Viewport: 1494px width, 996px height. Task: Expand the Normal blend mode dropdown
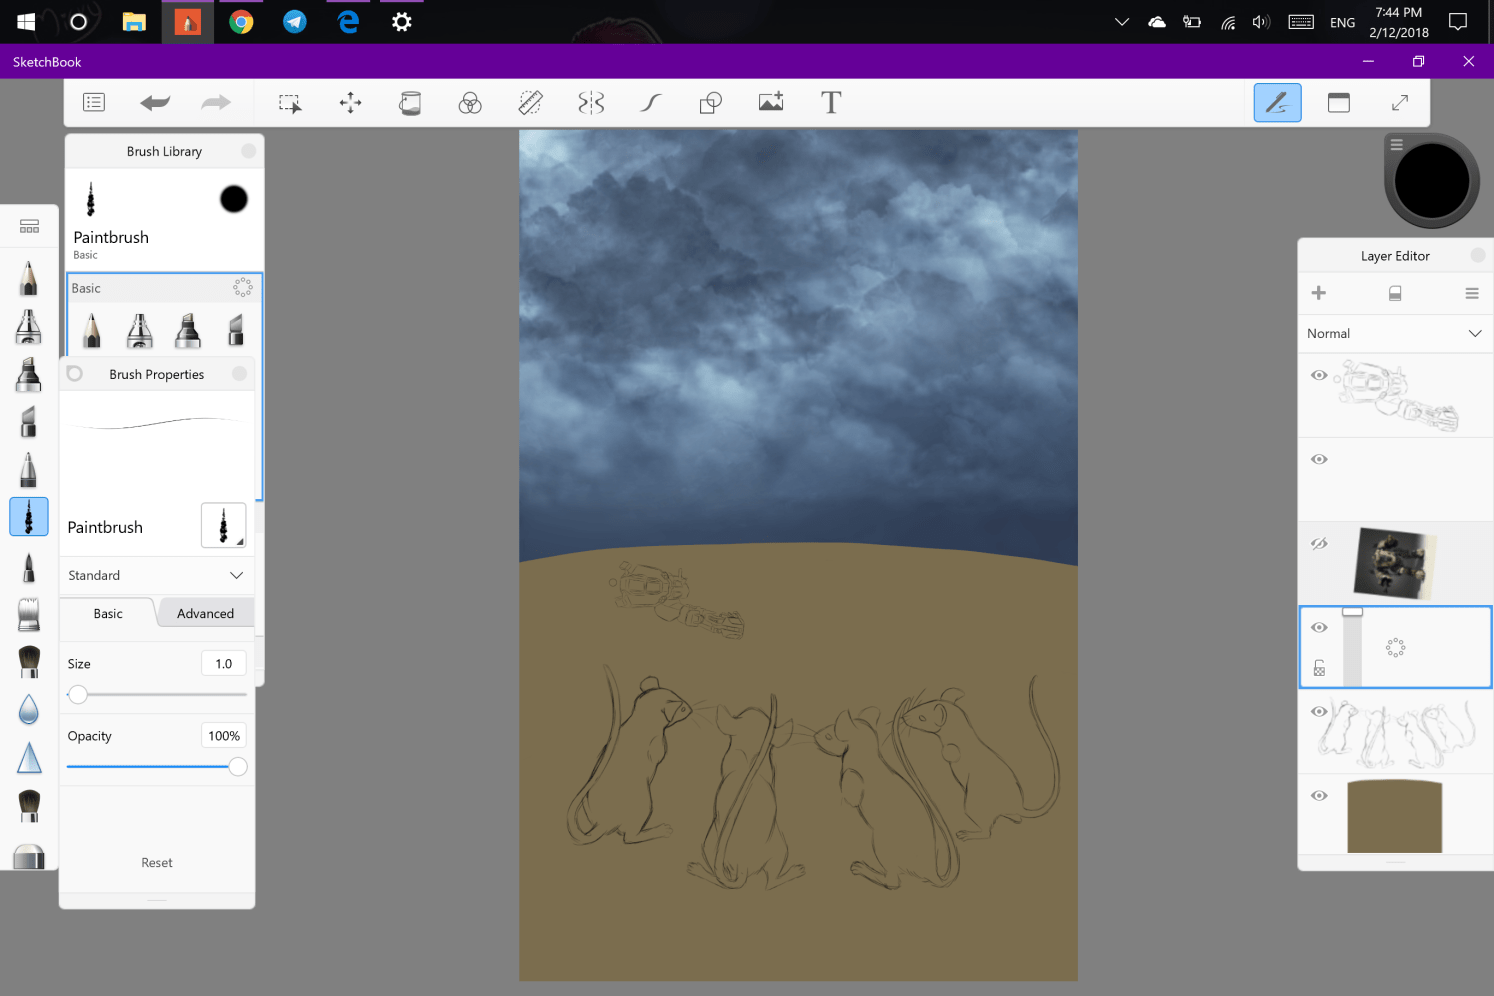point(1394,333)
